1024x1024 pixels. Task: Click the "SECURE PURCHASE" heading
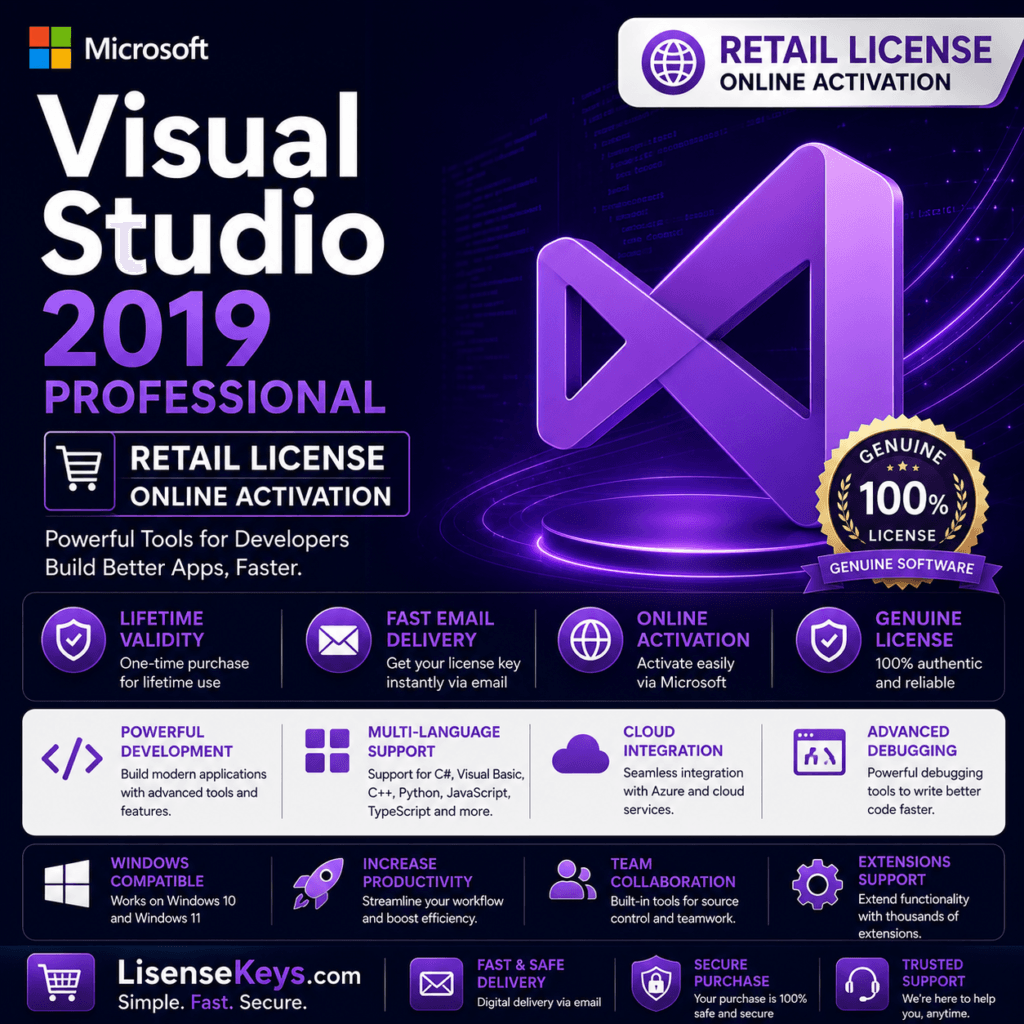click(x=731, y=973)
